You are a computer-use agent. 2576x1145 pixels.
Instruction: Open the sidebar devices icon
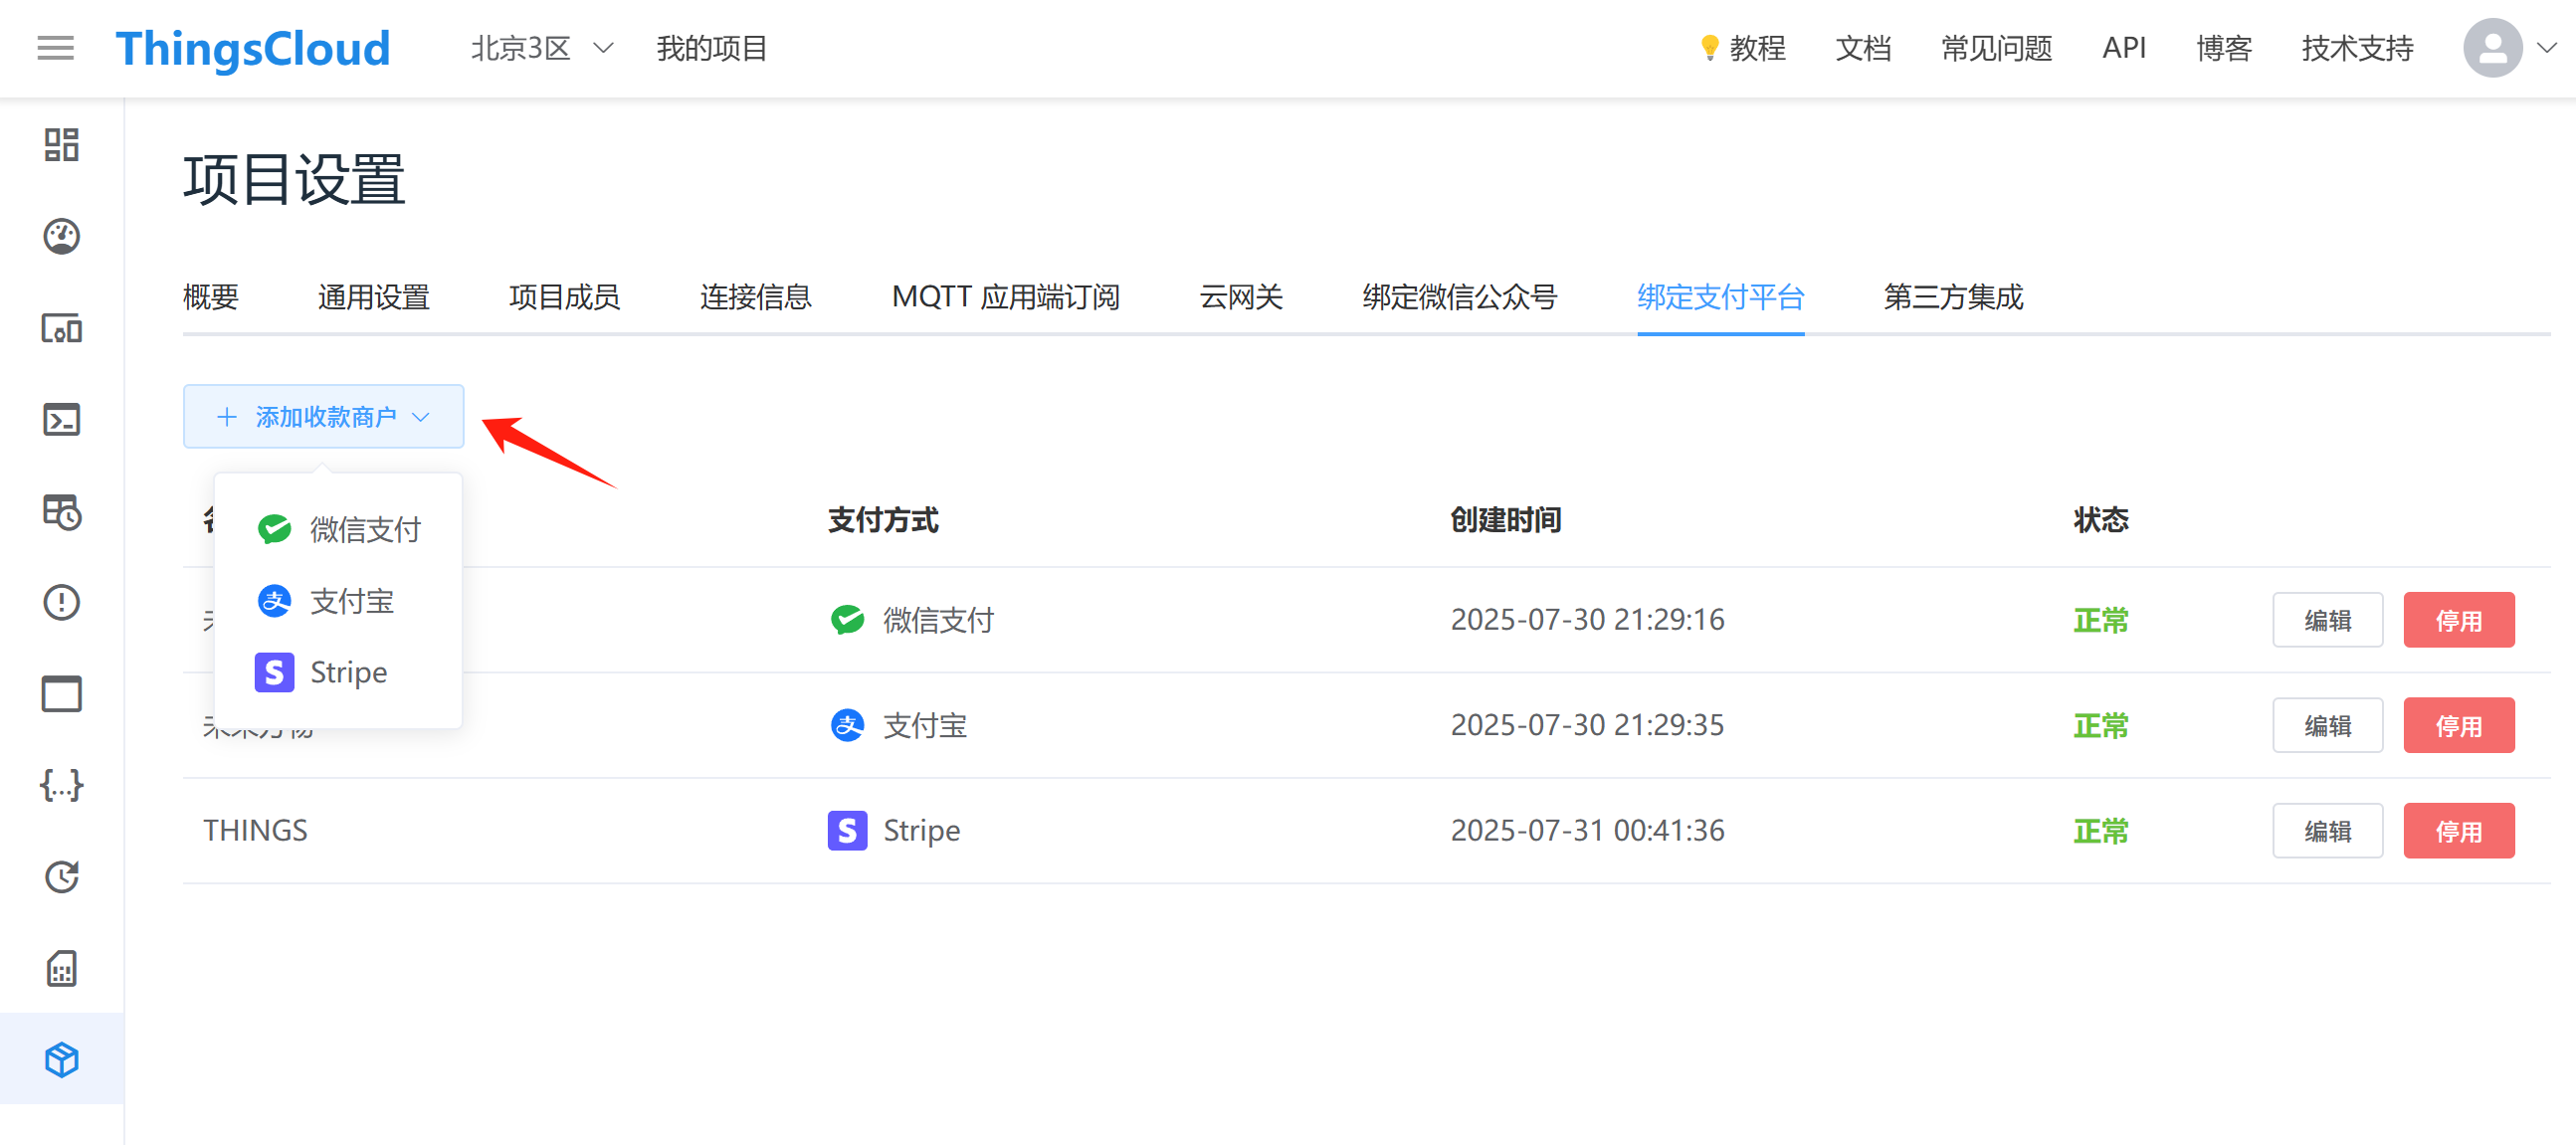[61, 328]
